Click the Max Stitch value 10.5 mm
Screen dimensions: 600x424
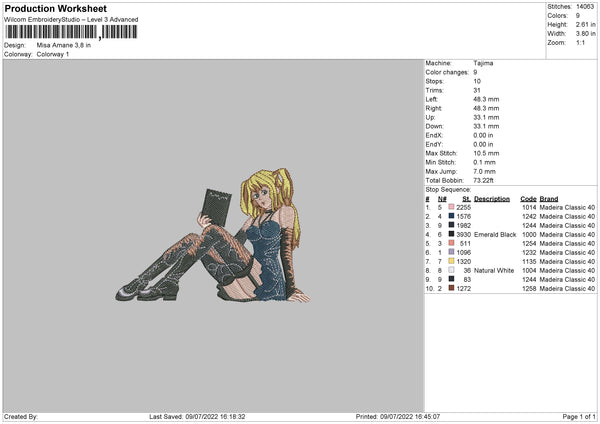(x=486, y=153)
